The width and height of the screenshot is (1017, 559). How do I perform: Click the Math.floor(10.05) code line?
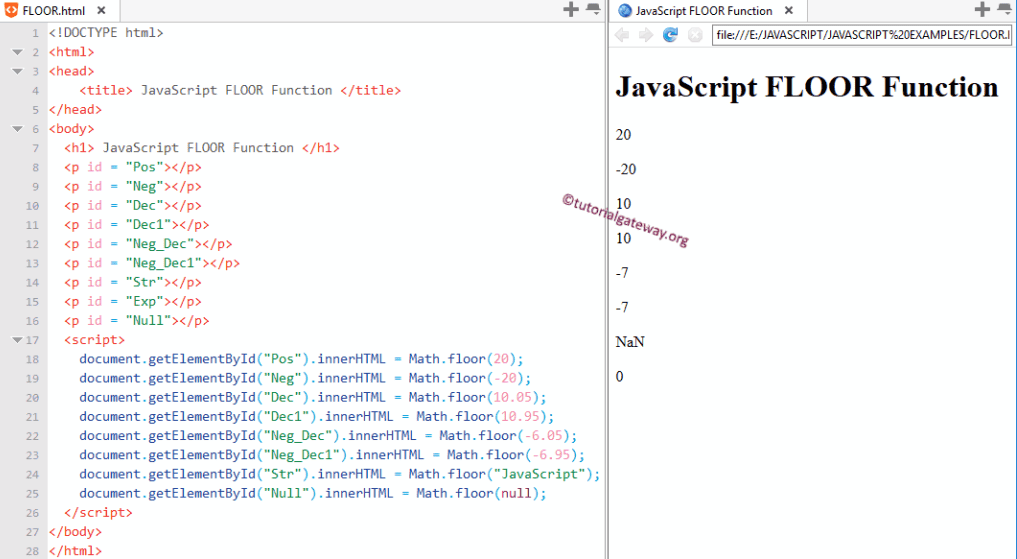coord(313,398)
